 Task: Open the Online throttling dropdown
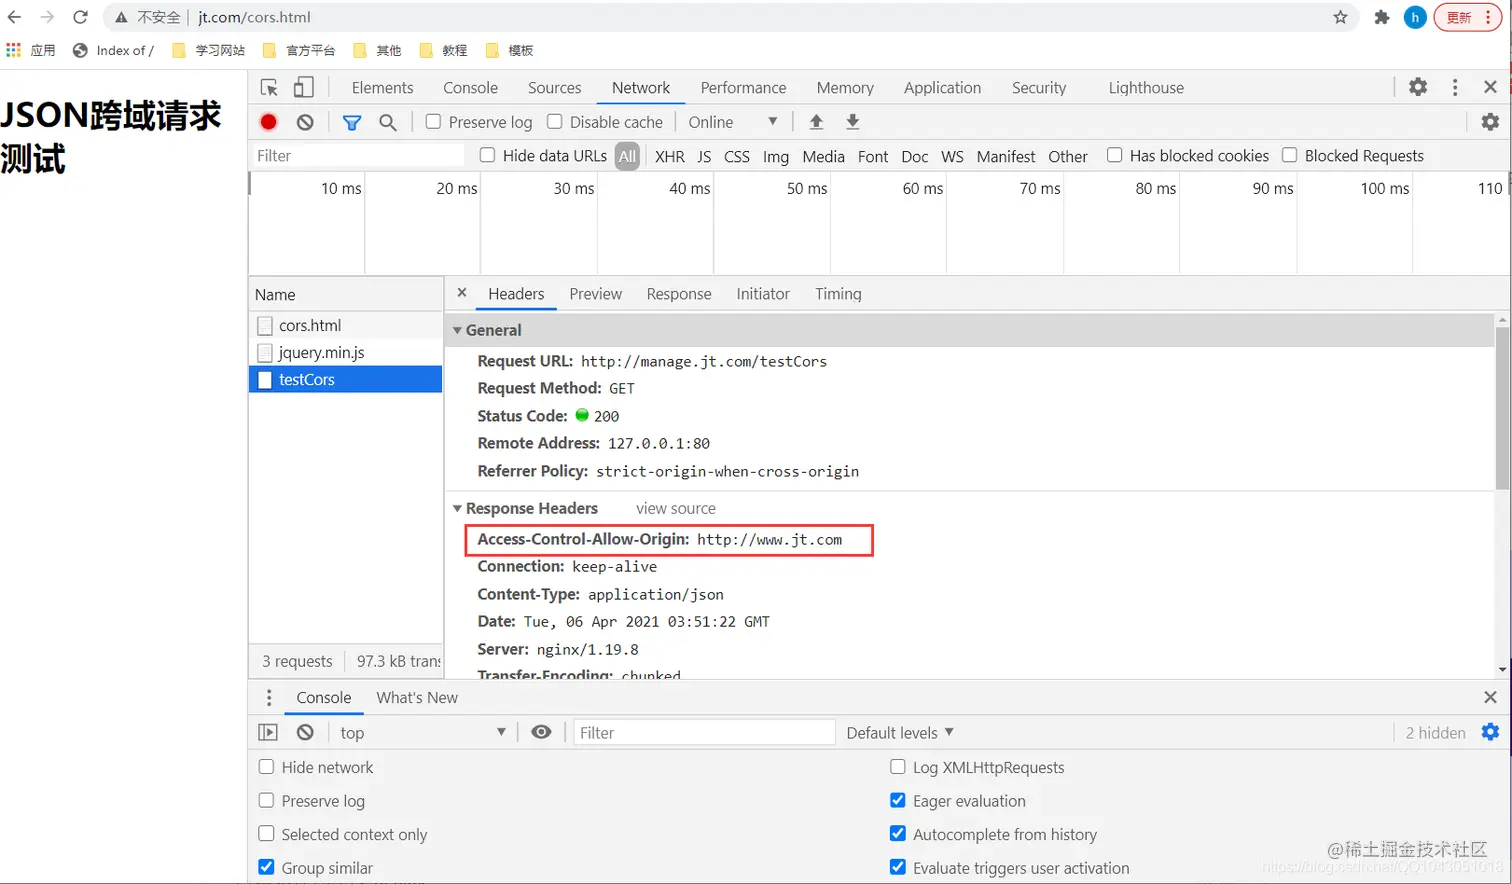(732, 122)
